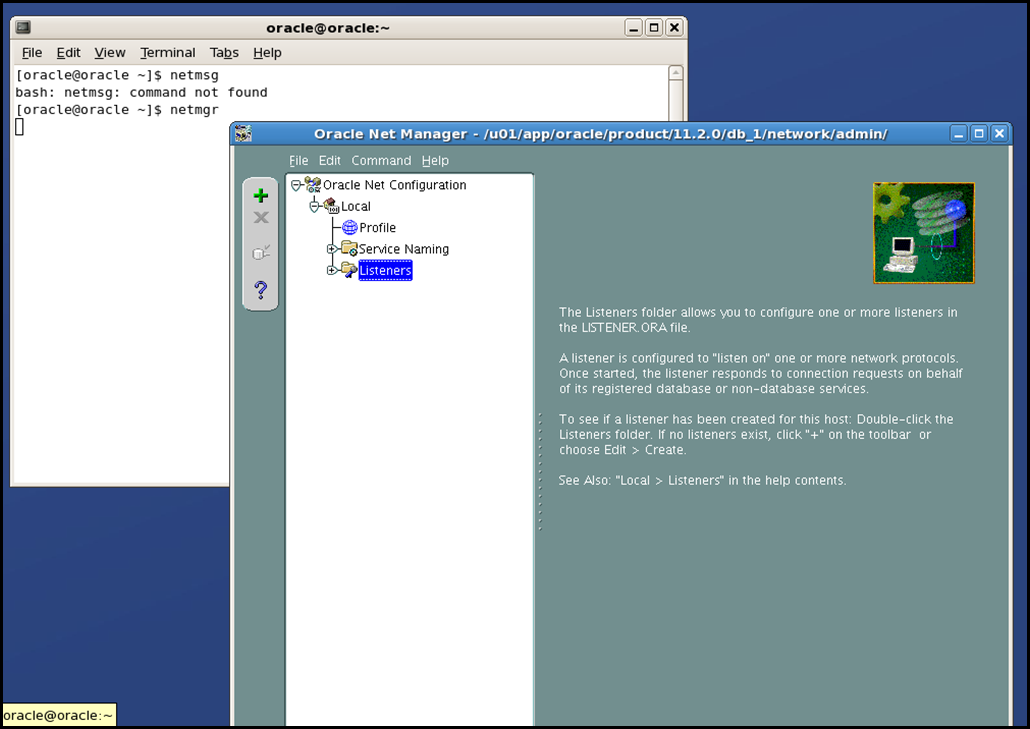Select the Profile tree item

378,228
